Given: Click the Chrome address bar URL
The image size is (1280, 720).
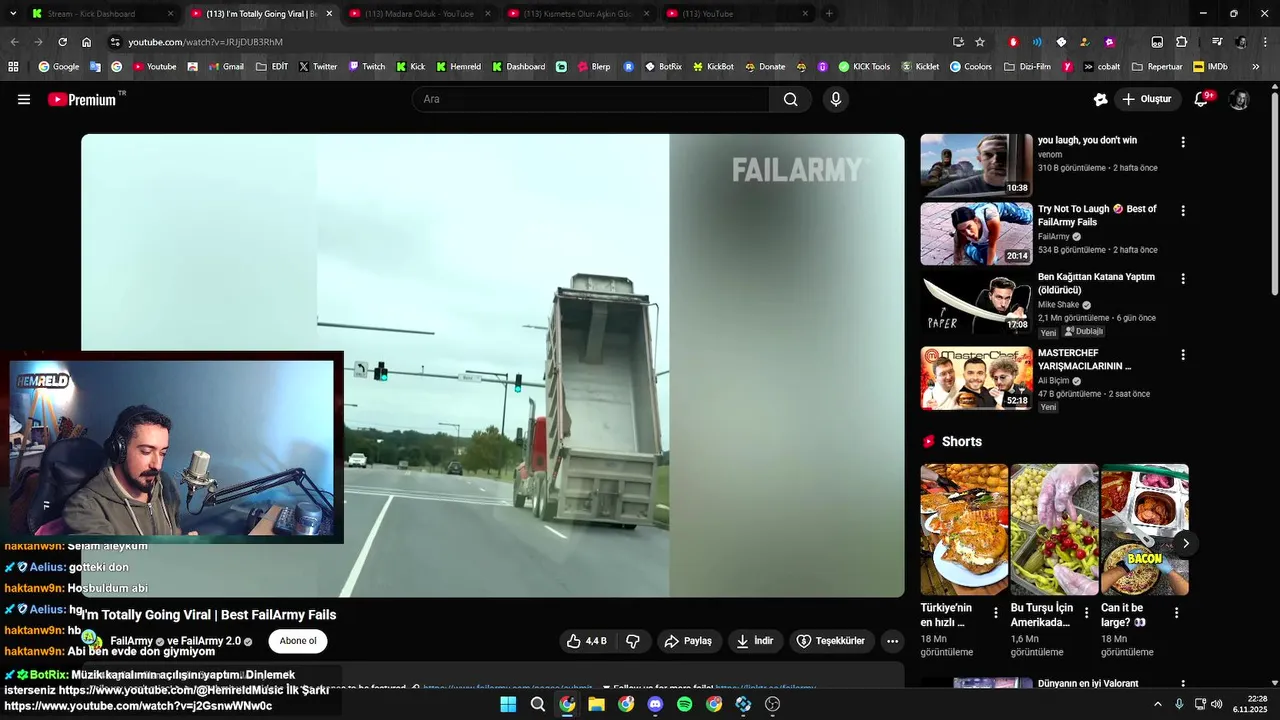Looking at the screenshot, I should coord(205,42).
